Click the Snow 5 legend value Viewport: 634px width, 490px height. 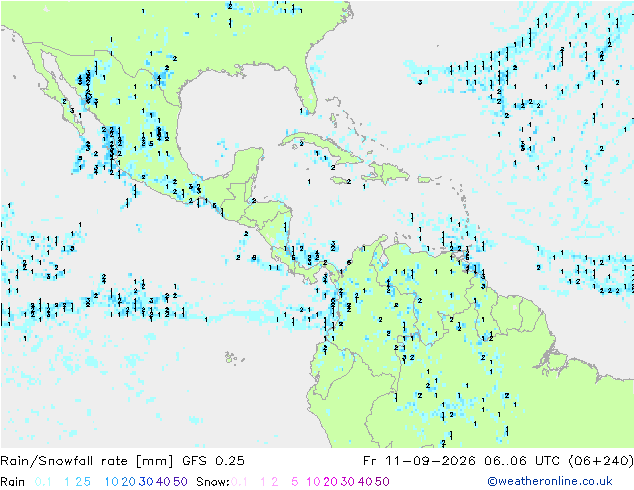pos(294,482)
